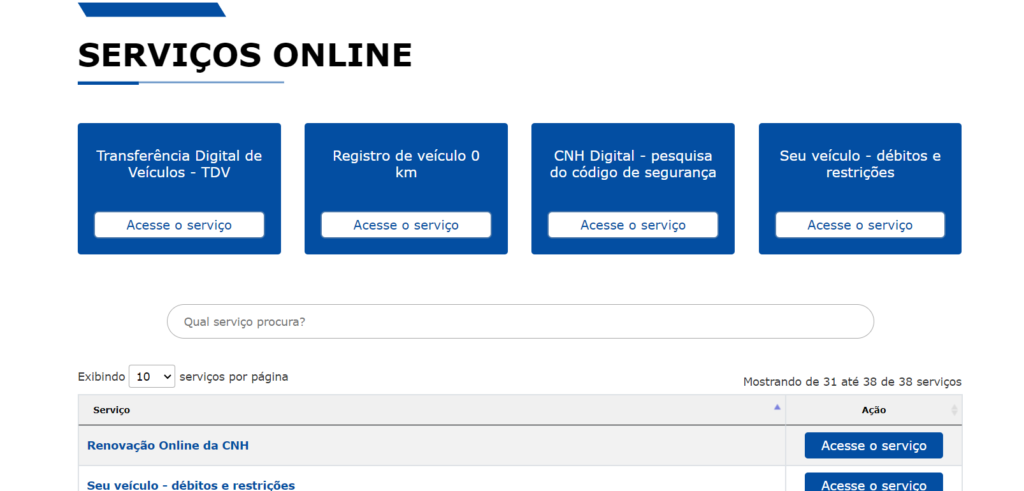Viewport: 1024px width, 491px height.
Task: Sort the table by the Ação header
Action: point(873,410)
